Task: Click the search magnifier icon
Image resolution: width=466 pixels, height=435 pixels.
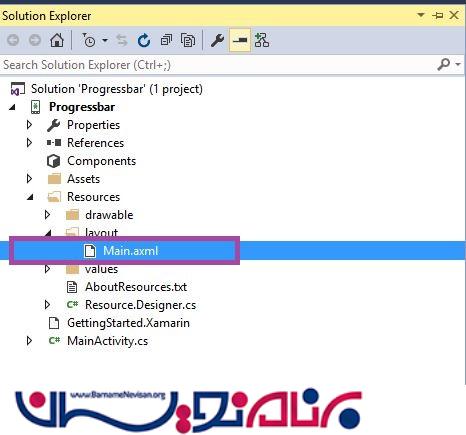Action: [x=444, y=64]
